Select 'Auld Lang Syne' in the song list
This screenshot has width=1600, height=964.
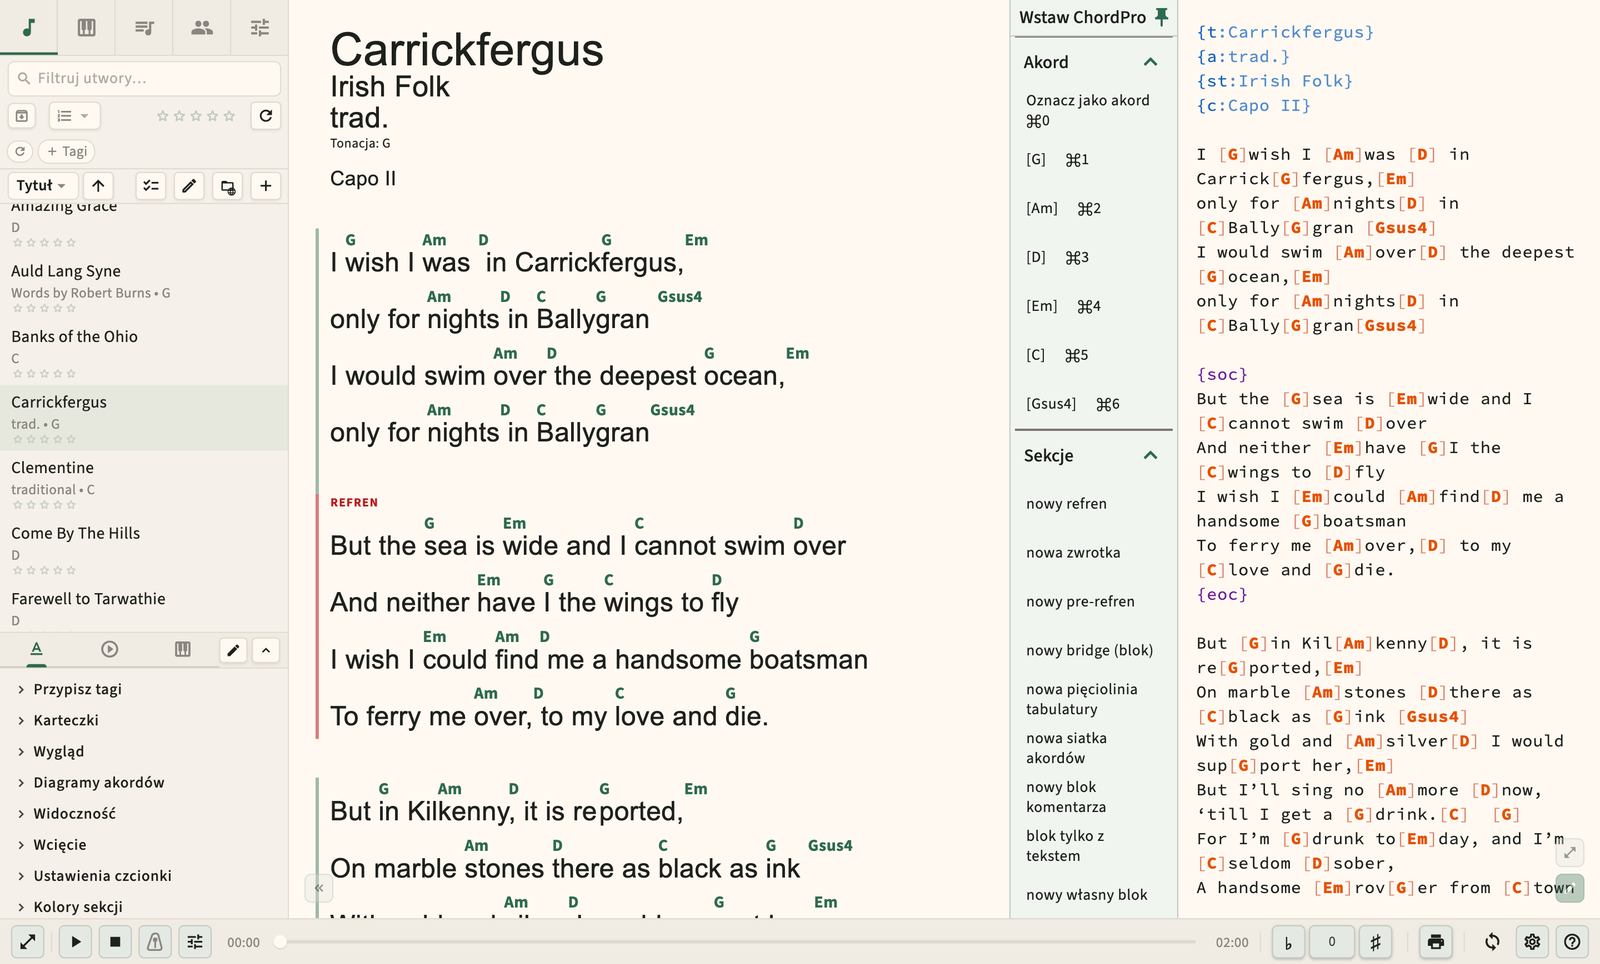point(144,287)
